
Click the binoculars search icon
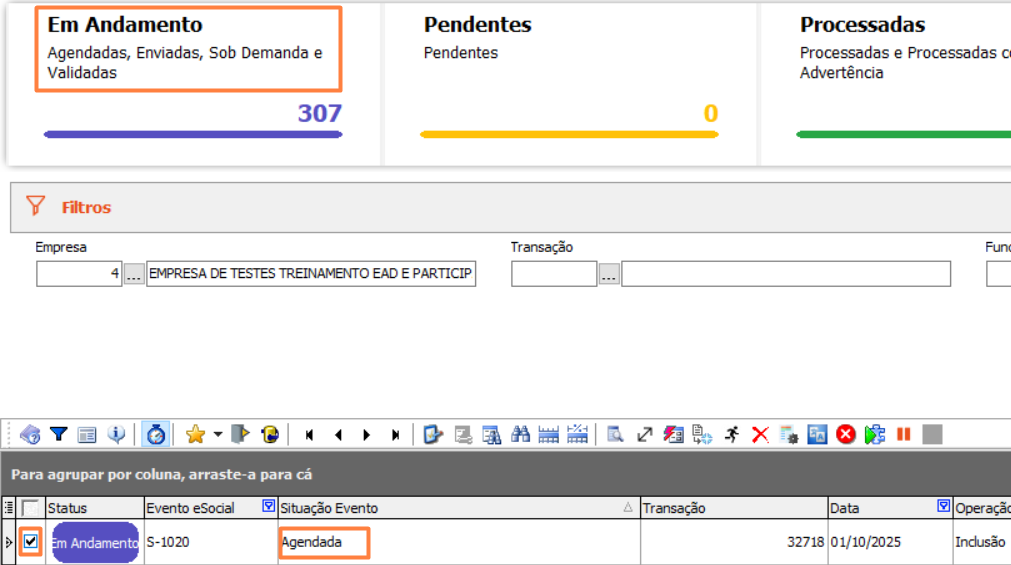click(520, 434)
